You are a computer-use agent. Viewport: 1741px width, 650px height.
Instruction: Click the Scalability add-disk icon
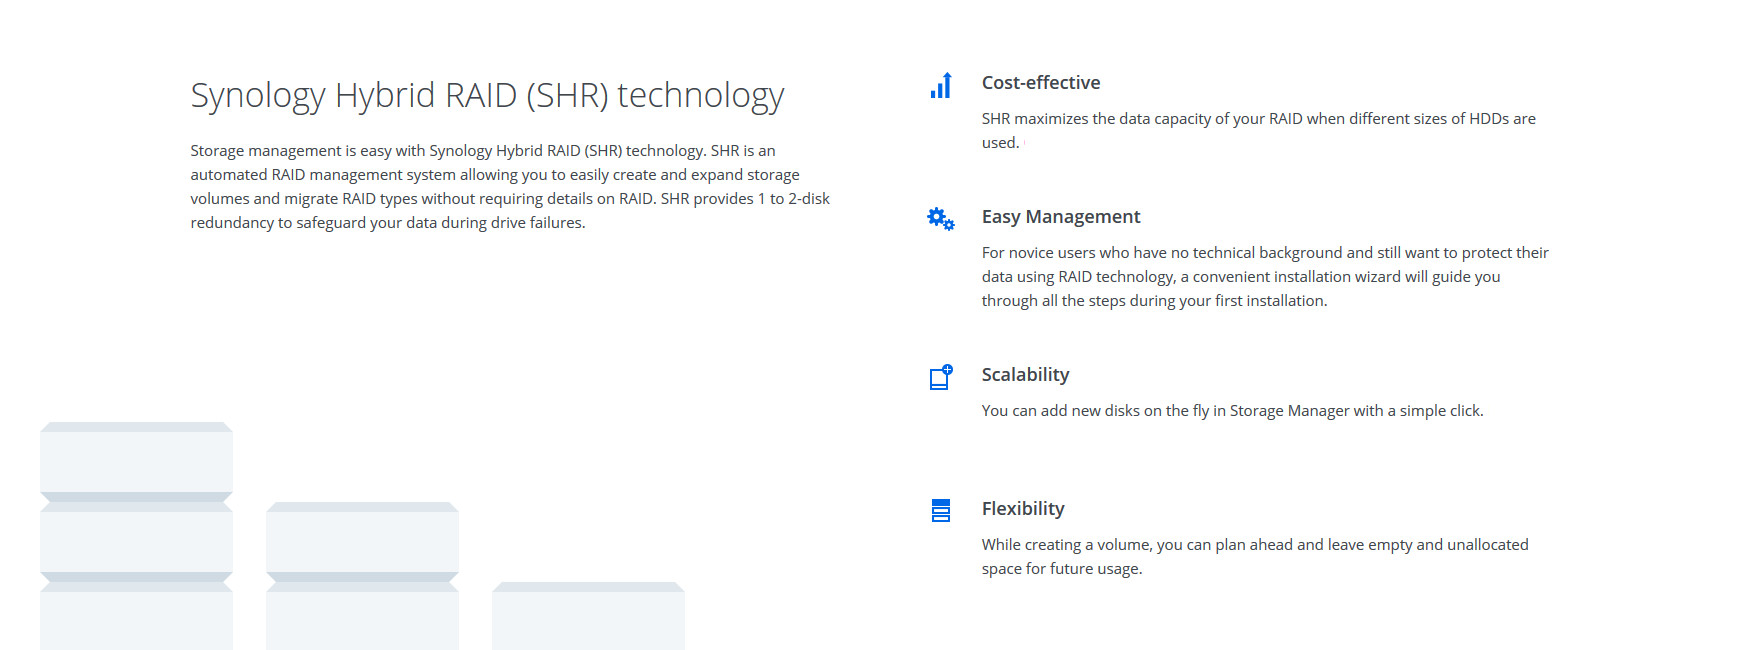point(941,377)
